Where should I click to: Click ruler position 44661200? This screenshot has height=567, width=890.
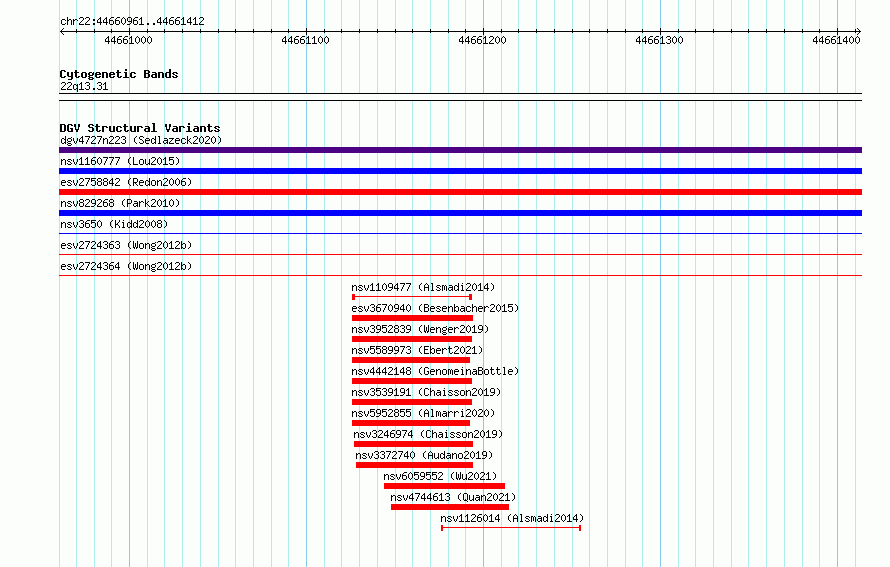482,40
